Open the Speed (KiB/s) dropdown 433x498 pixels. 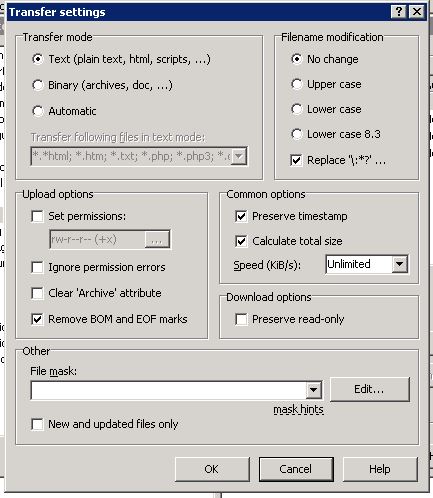click(x=399, y=264)
